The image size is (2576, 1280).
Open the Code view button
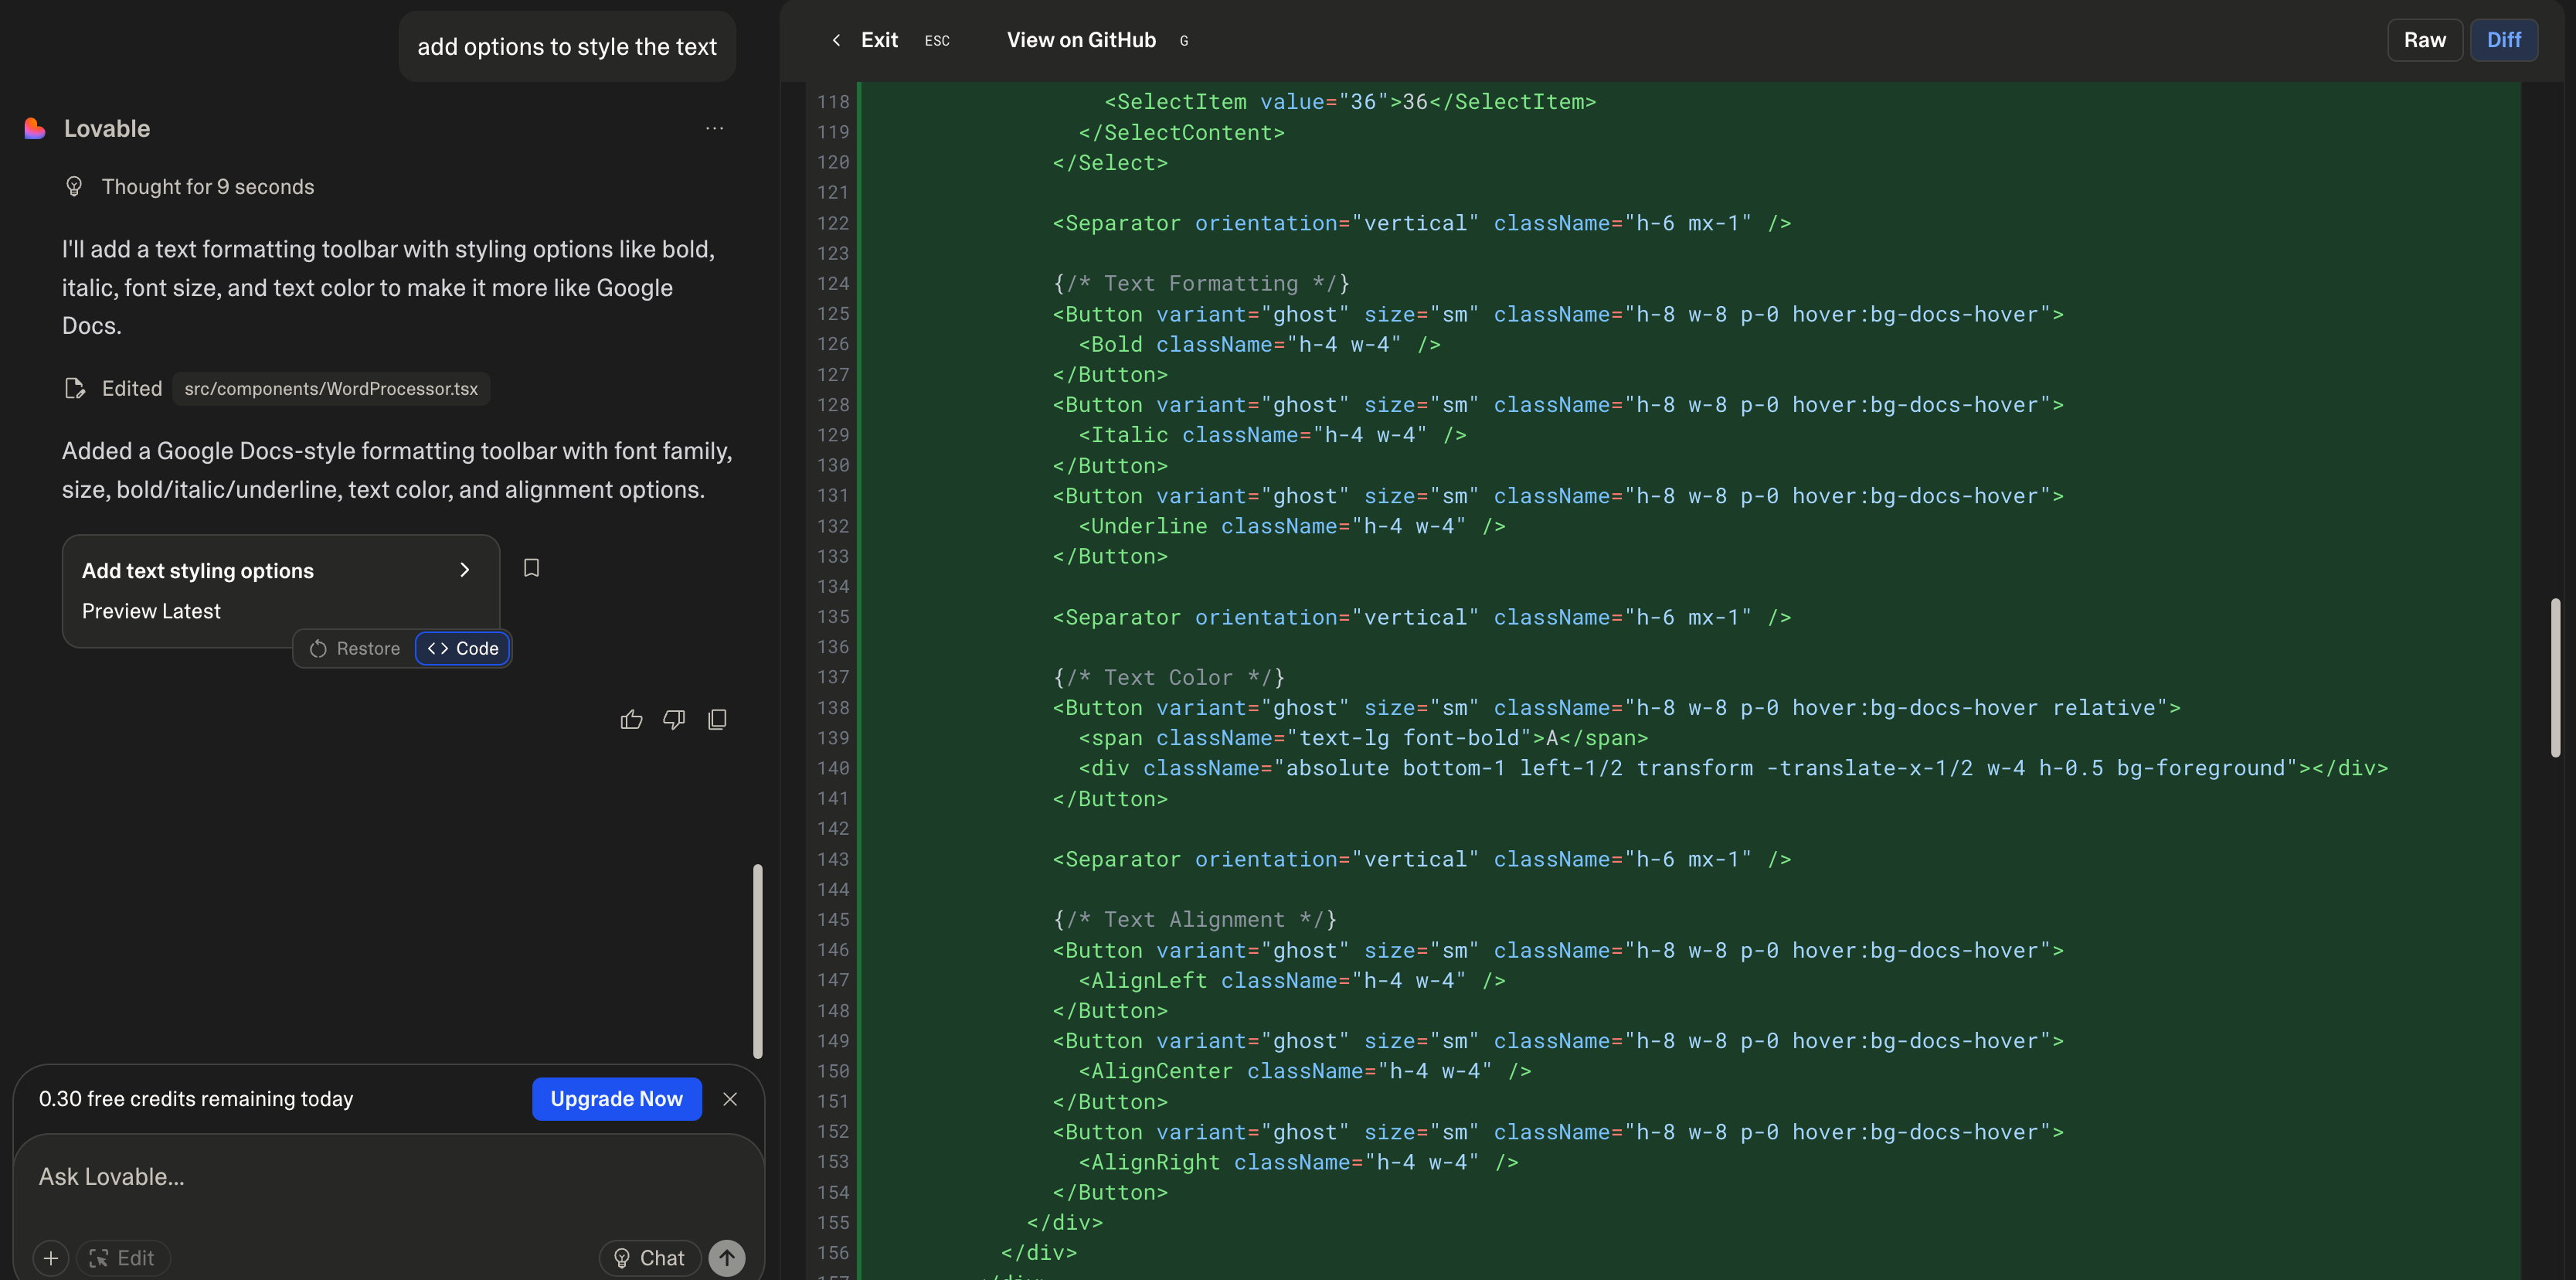tap(463, 648)
